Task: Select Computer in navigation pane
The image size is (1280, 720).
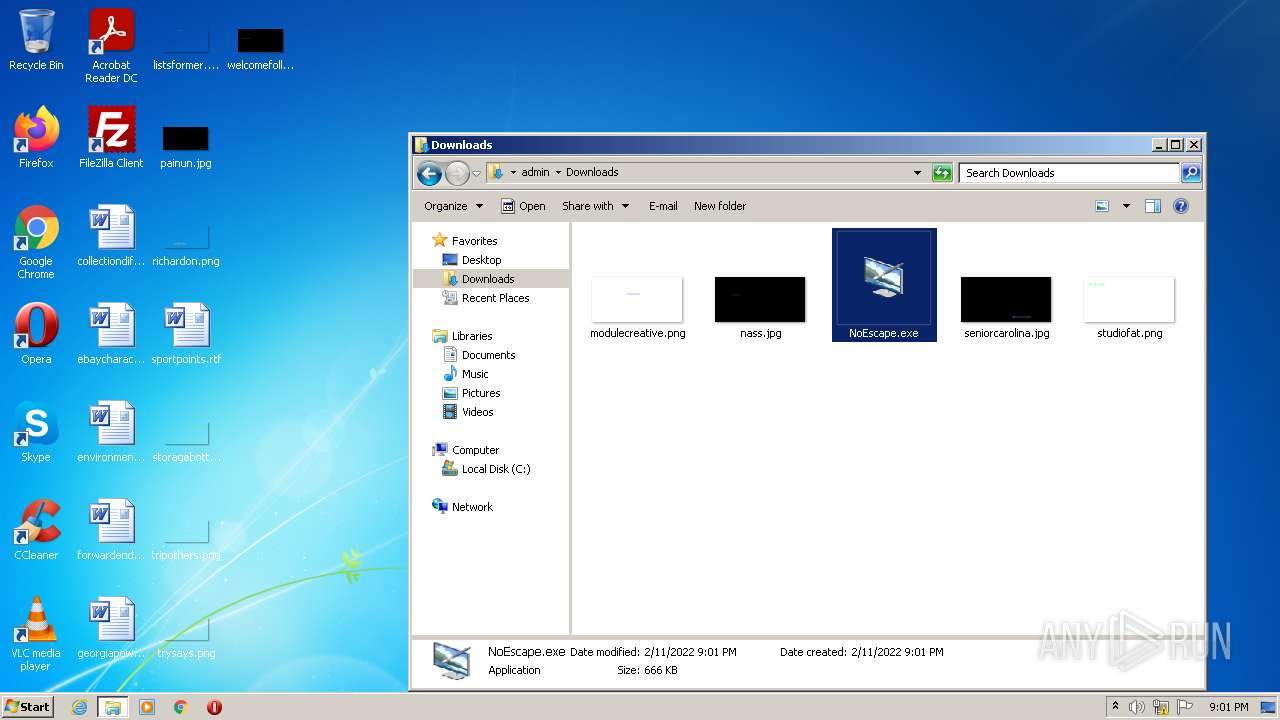Action: [x=475, y=450]
